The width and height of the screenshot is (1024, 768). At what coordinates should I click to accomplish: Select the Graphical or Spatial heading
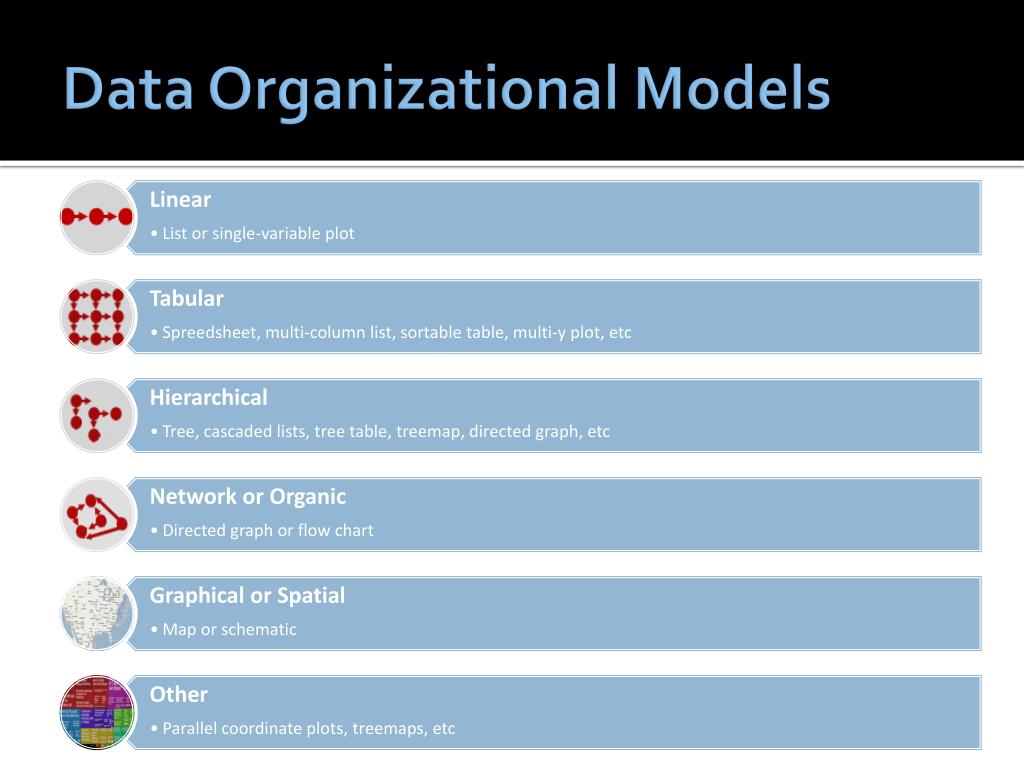pyautogui.click(x=247, y=596)
